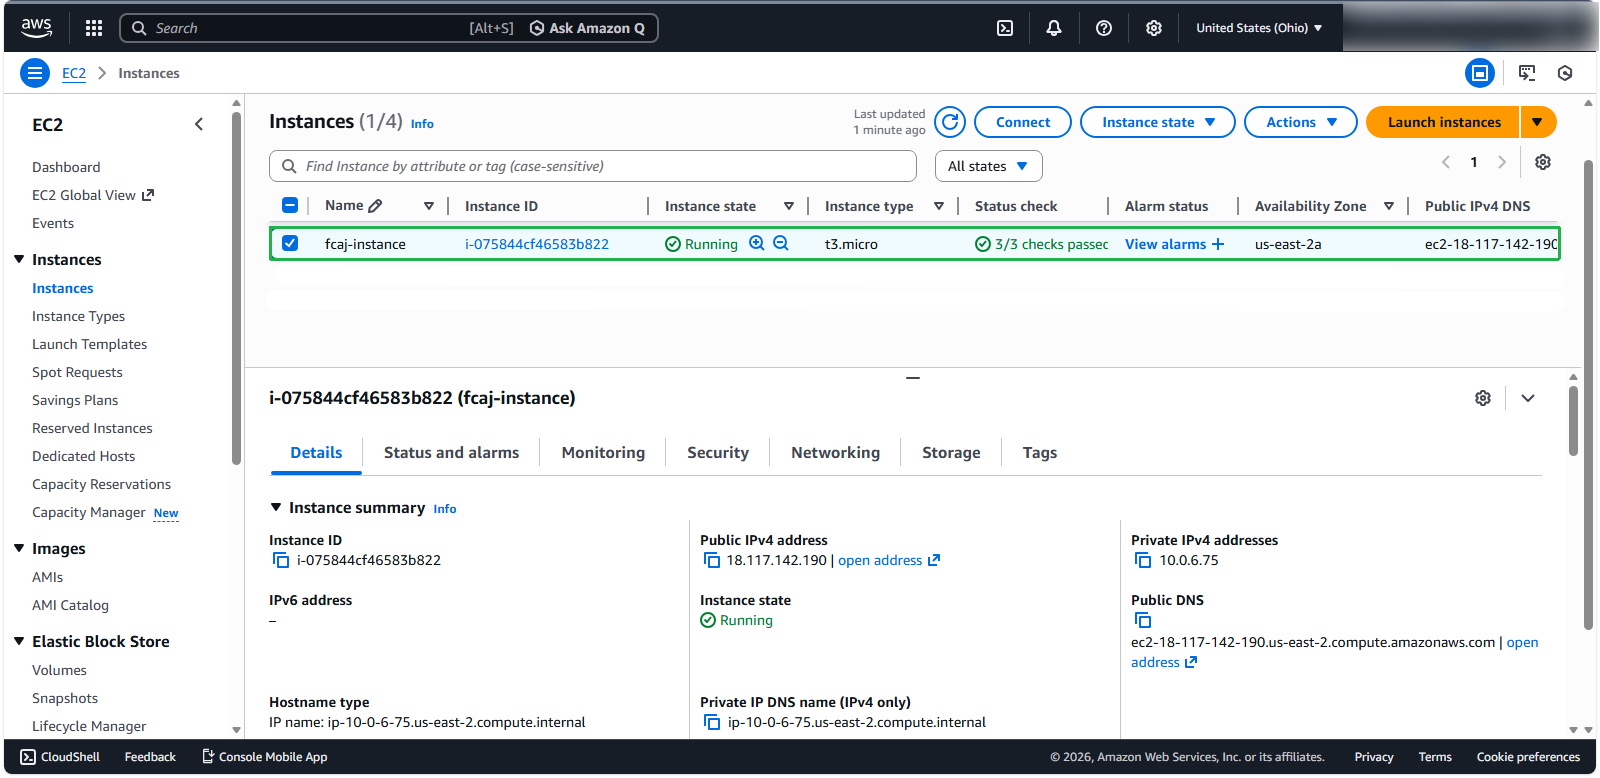Image resolution: width=1600 pixels, height=778 pixels.
Task: Switch to the Monitoring tab
Action: [603, 453]
